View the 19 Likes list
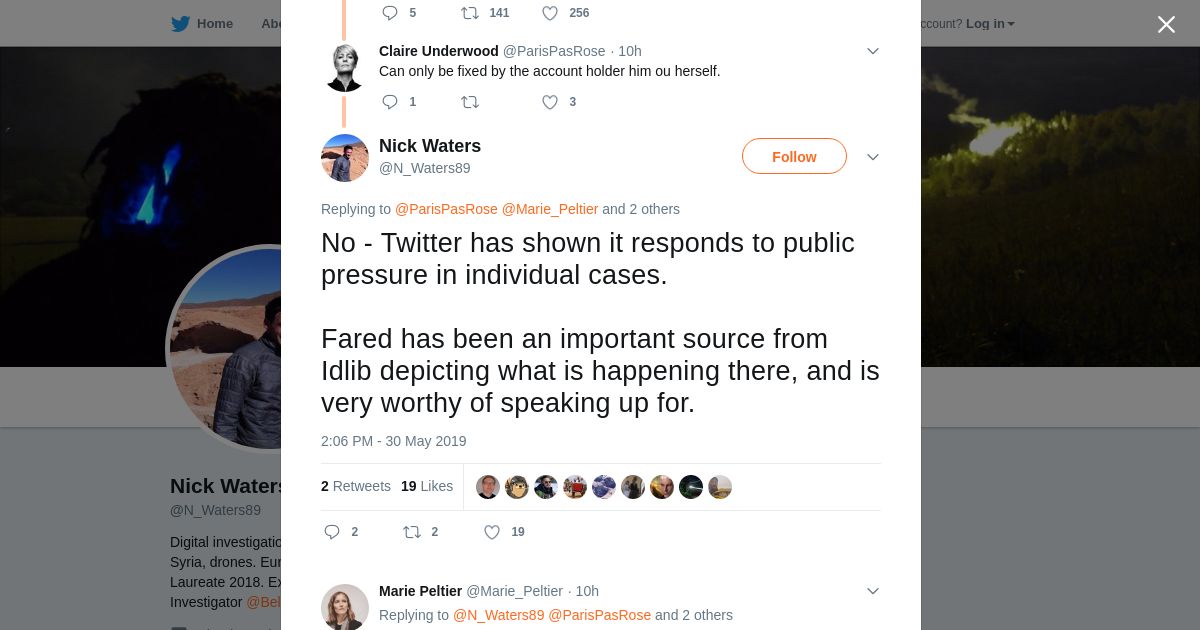 point(427,486)
